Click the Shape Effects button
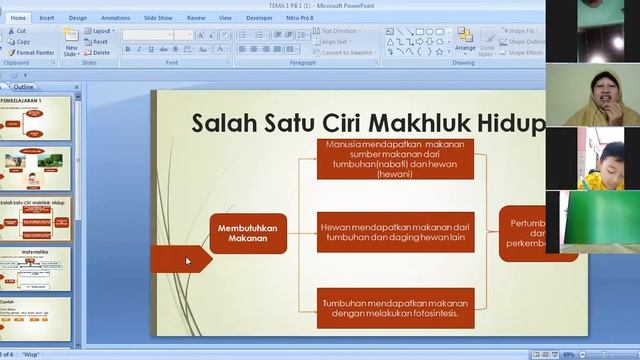The height and width of the screenshot is (360, 640). click(522, 53)
